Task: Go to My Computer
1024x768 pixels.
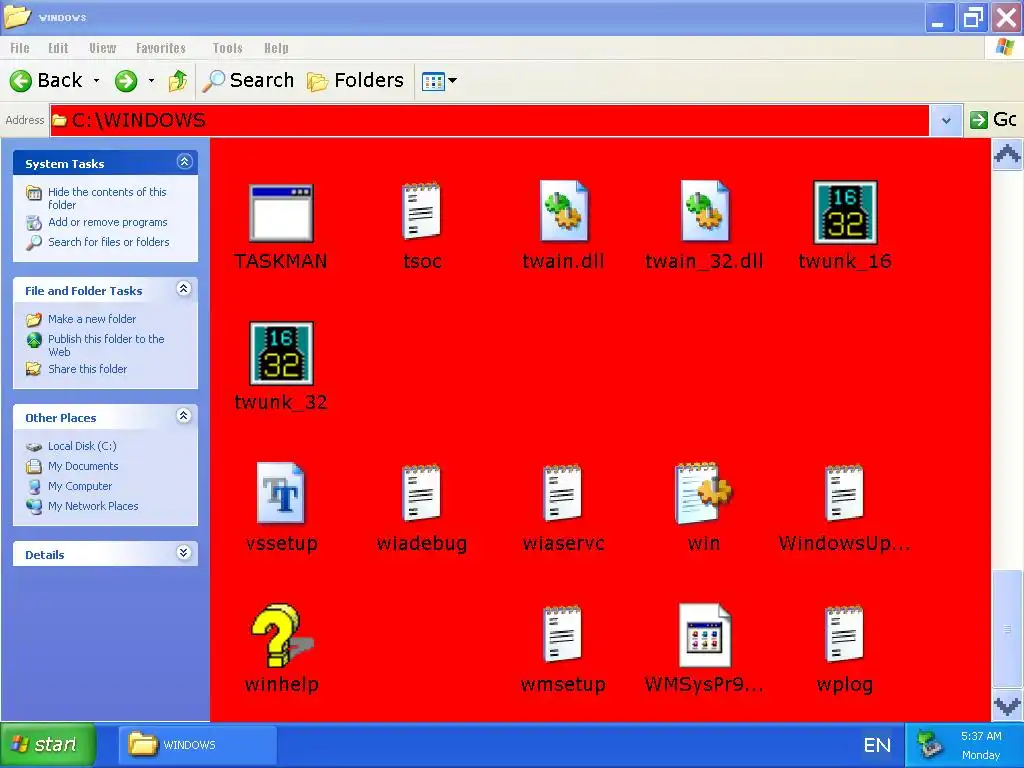Action: (80, 486)
